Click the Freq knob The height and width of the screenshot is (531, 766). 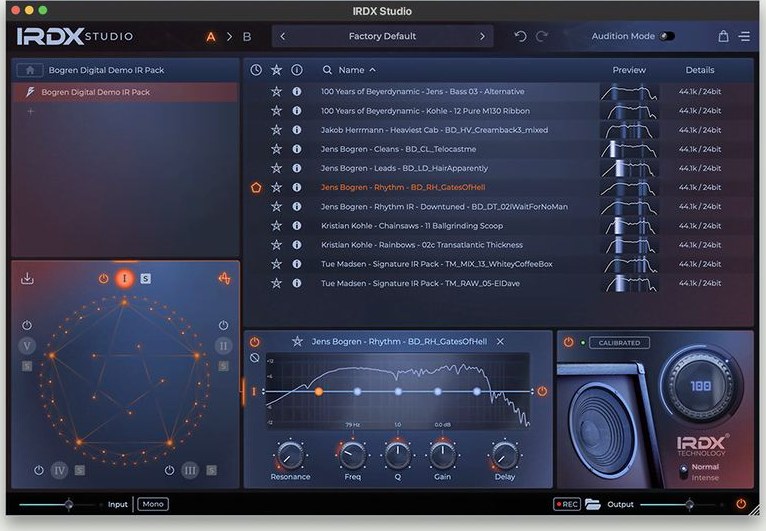point(352,455)
